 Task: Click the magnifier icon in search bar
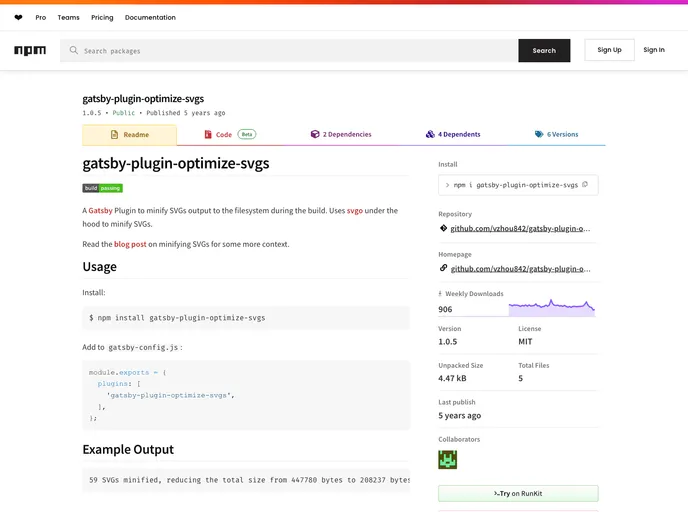(x=74, y=50)
